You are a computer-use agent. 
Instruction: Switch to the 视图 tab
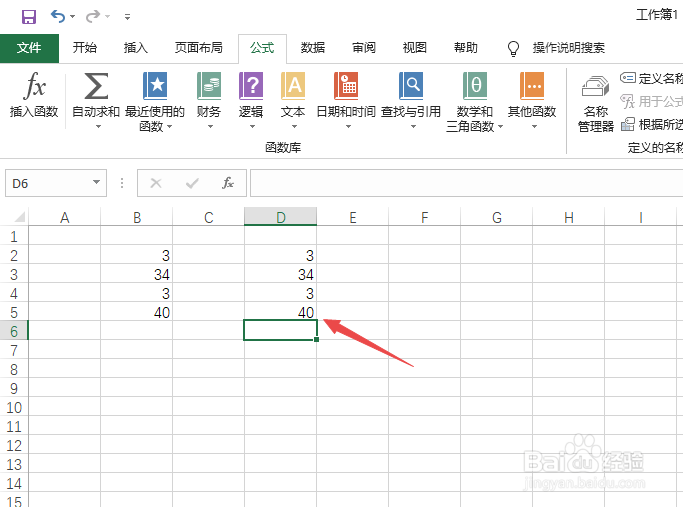(414, 47)
